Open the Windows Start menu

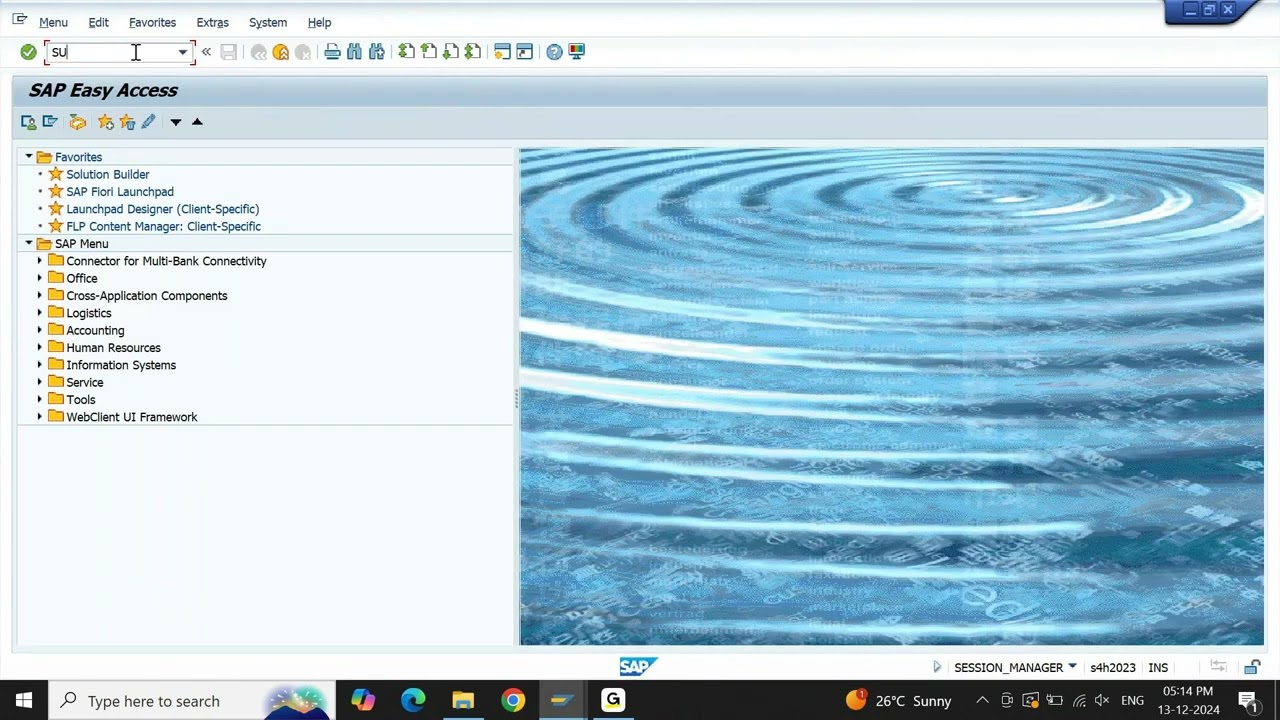[x=24, y=701]
